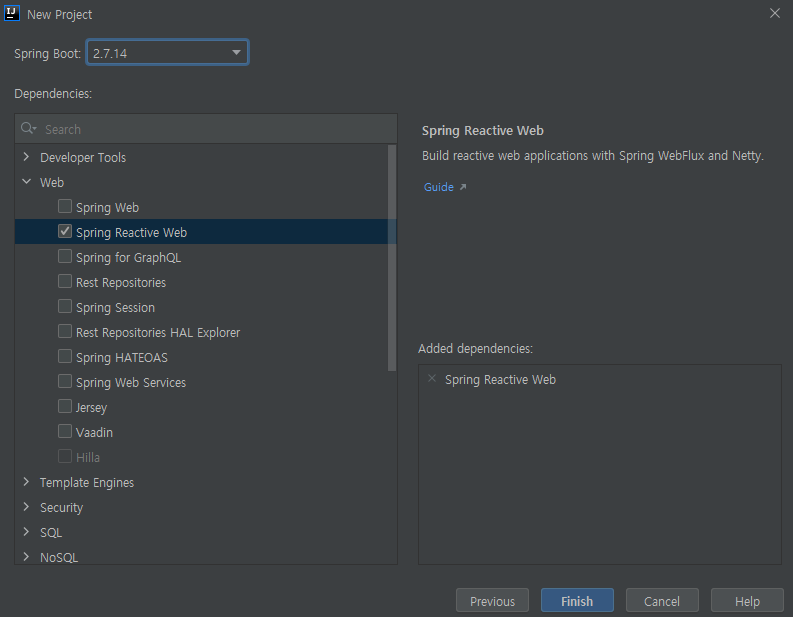Image resolution: width=793 pixels, height=617 pixels.
Task: Select the SQL category label
Action: pyautogui.click(x=51, y=533)
